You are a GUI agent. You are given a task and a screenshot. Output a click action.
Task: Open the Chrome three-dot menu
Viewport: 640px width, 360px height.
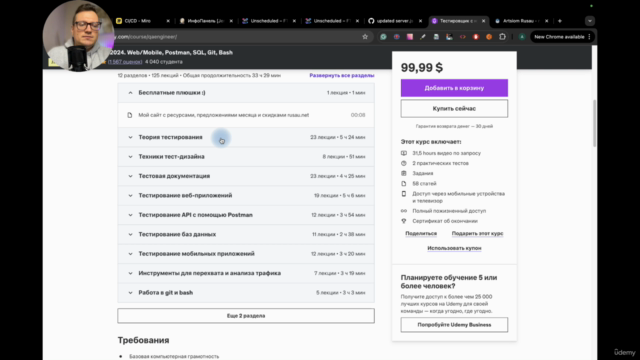pos(589,37)
